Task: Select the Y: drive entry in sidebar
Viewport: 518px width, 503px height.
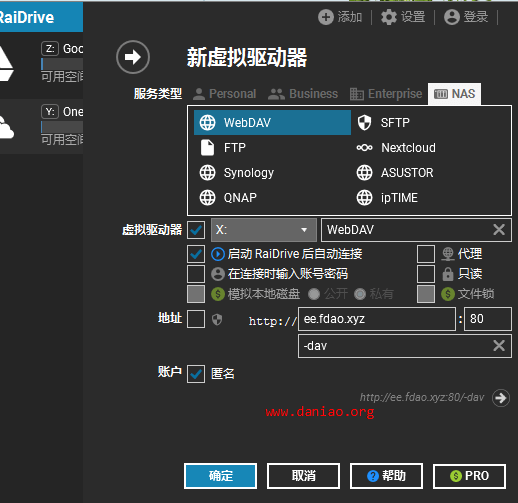Action: [41, 127]
